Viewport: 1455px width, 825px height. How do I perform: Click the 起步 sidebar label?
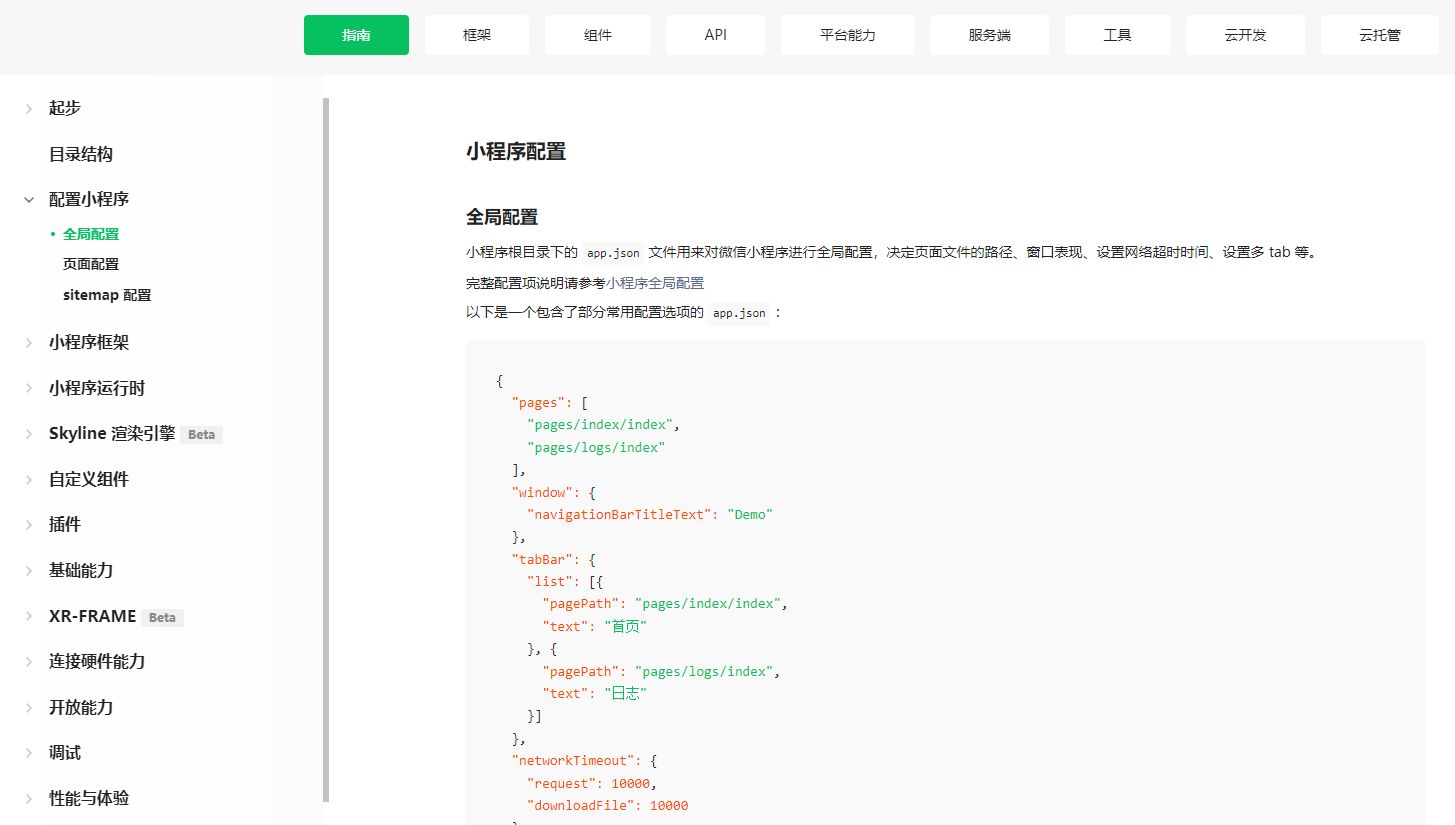[x=65, y=108]
